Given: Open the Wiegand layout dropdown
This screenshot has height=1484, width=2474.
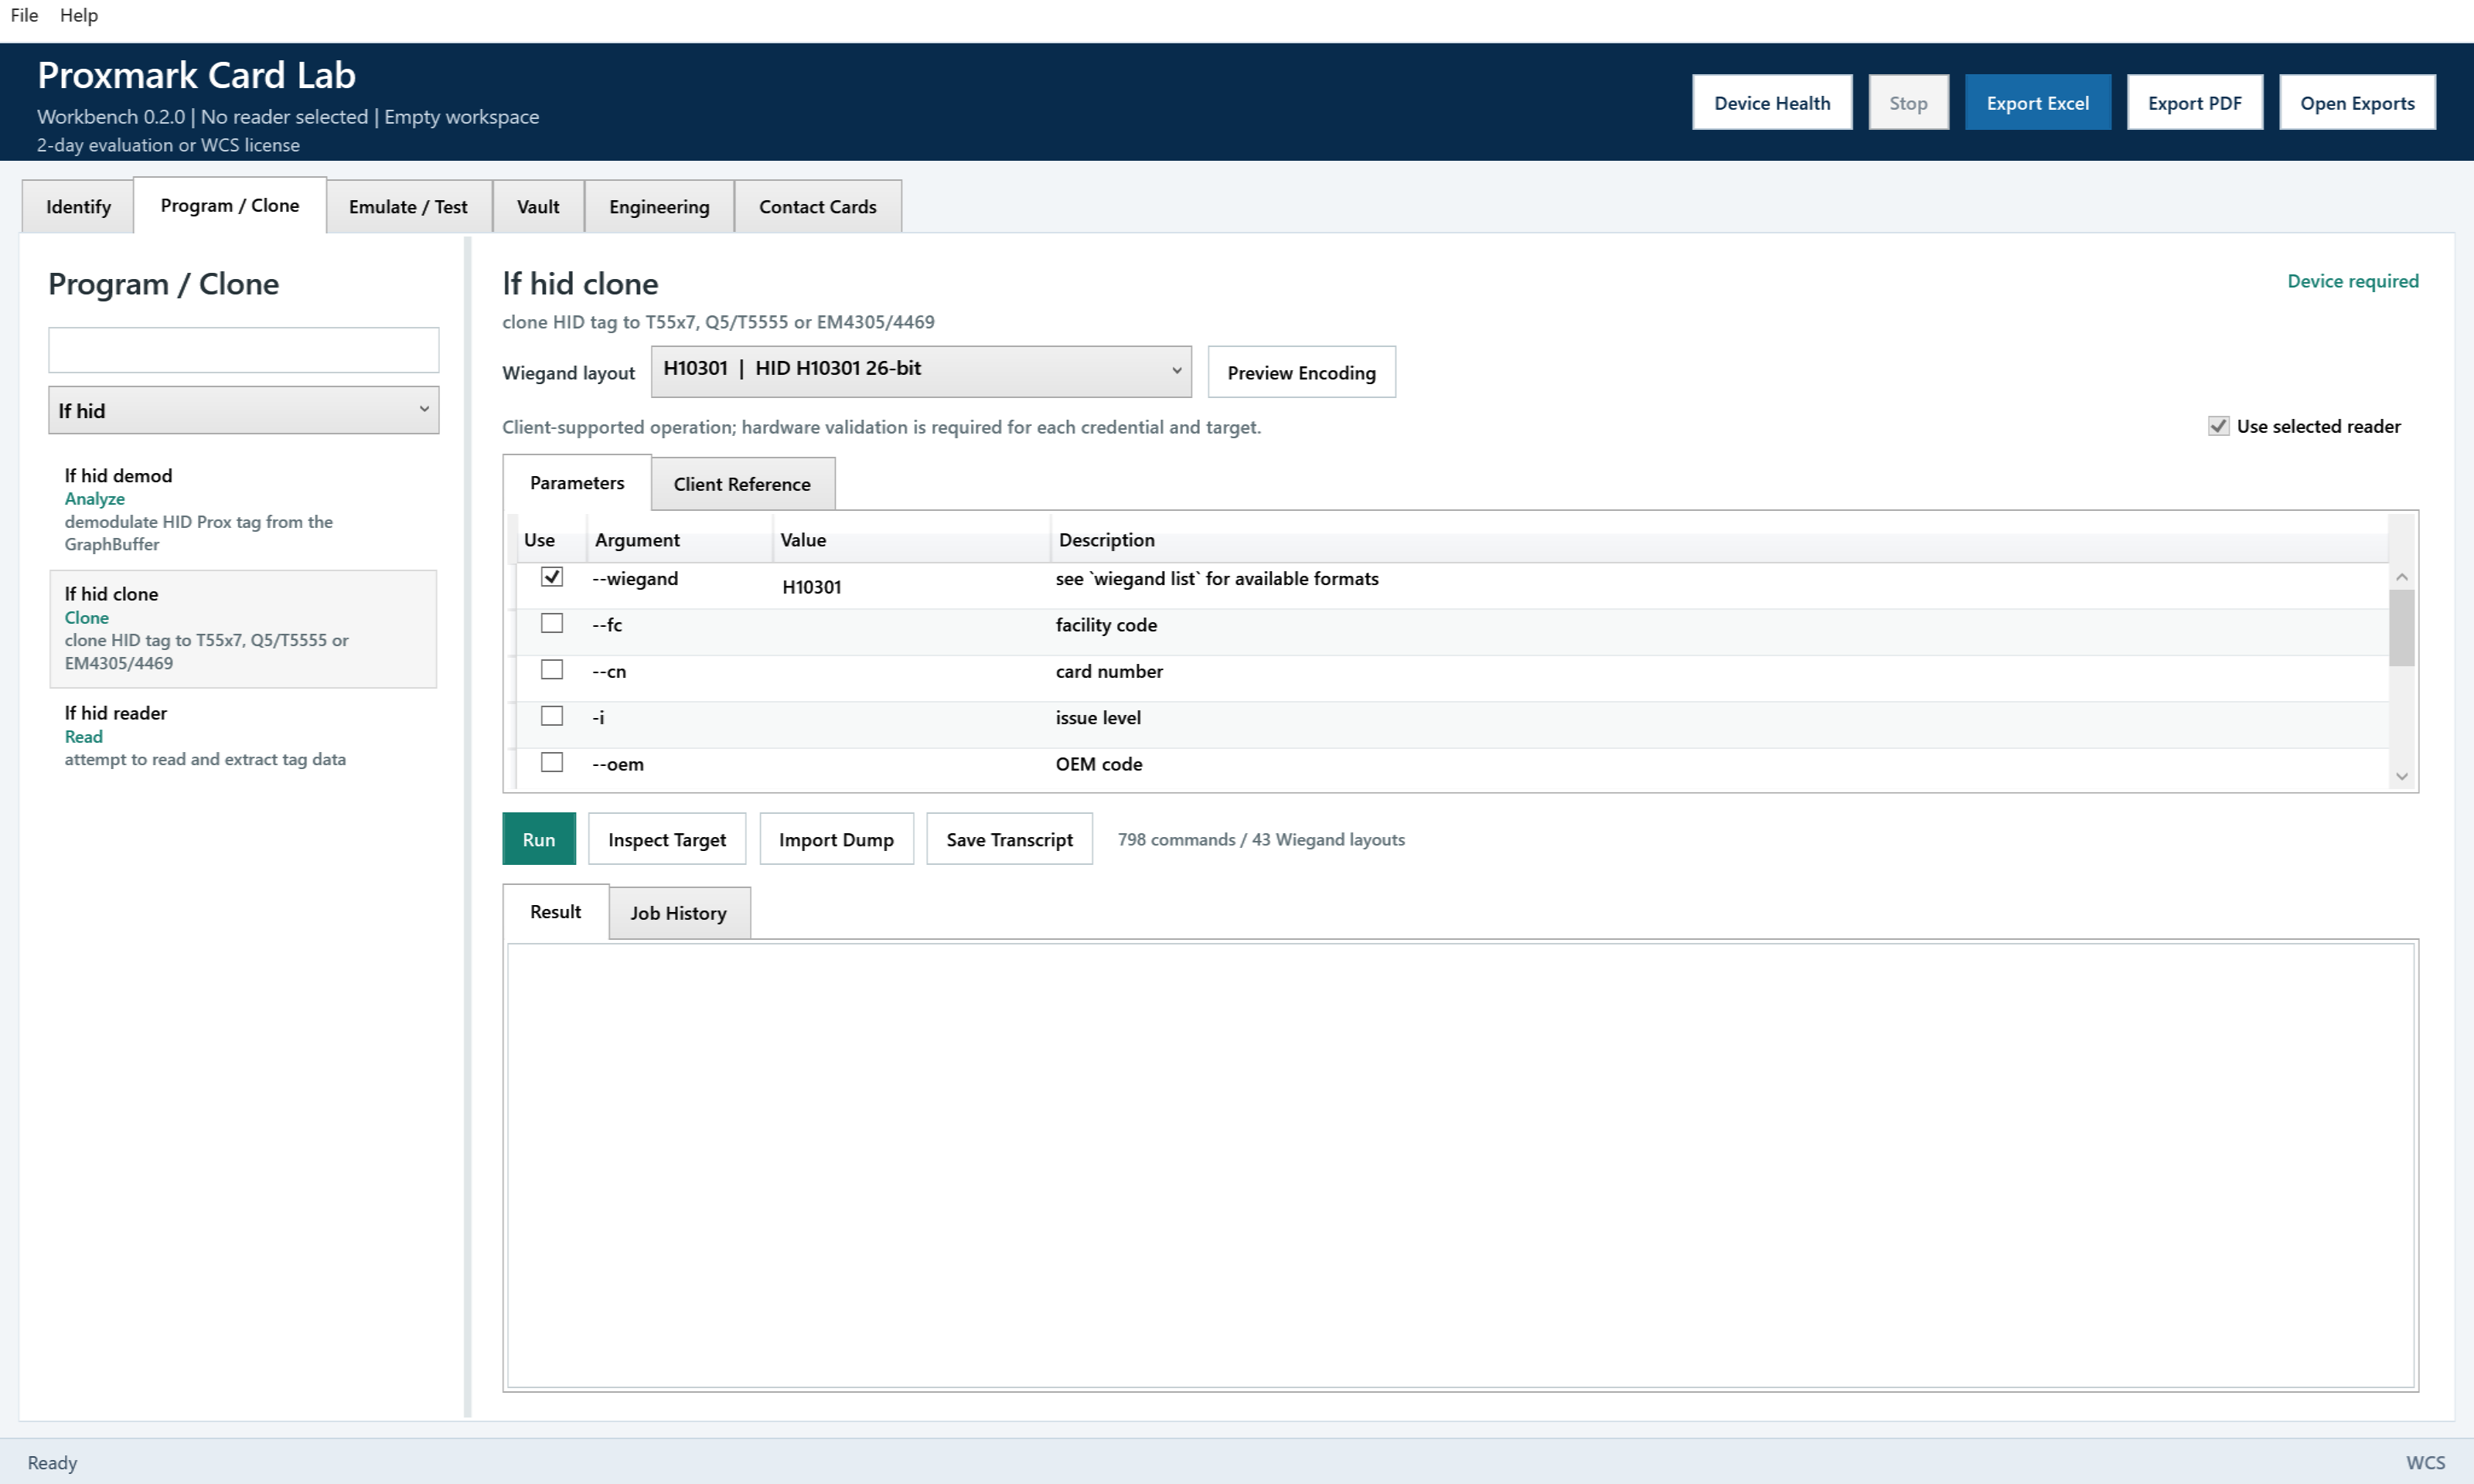Looking at the screenshot, I should 920,372.
